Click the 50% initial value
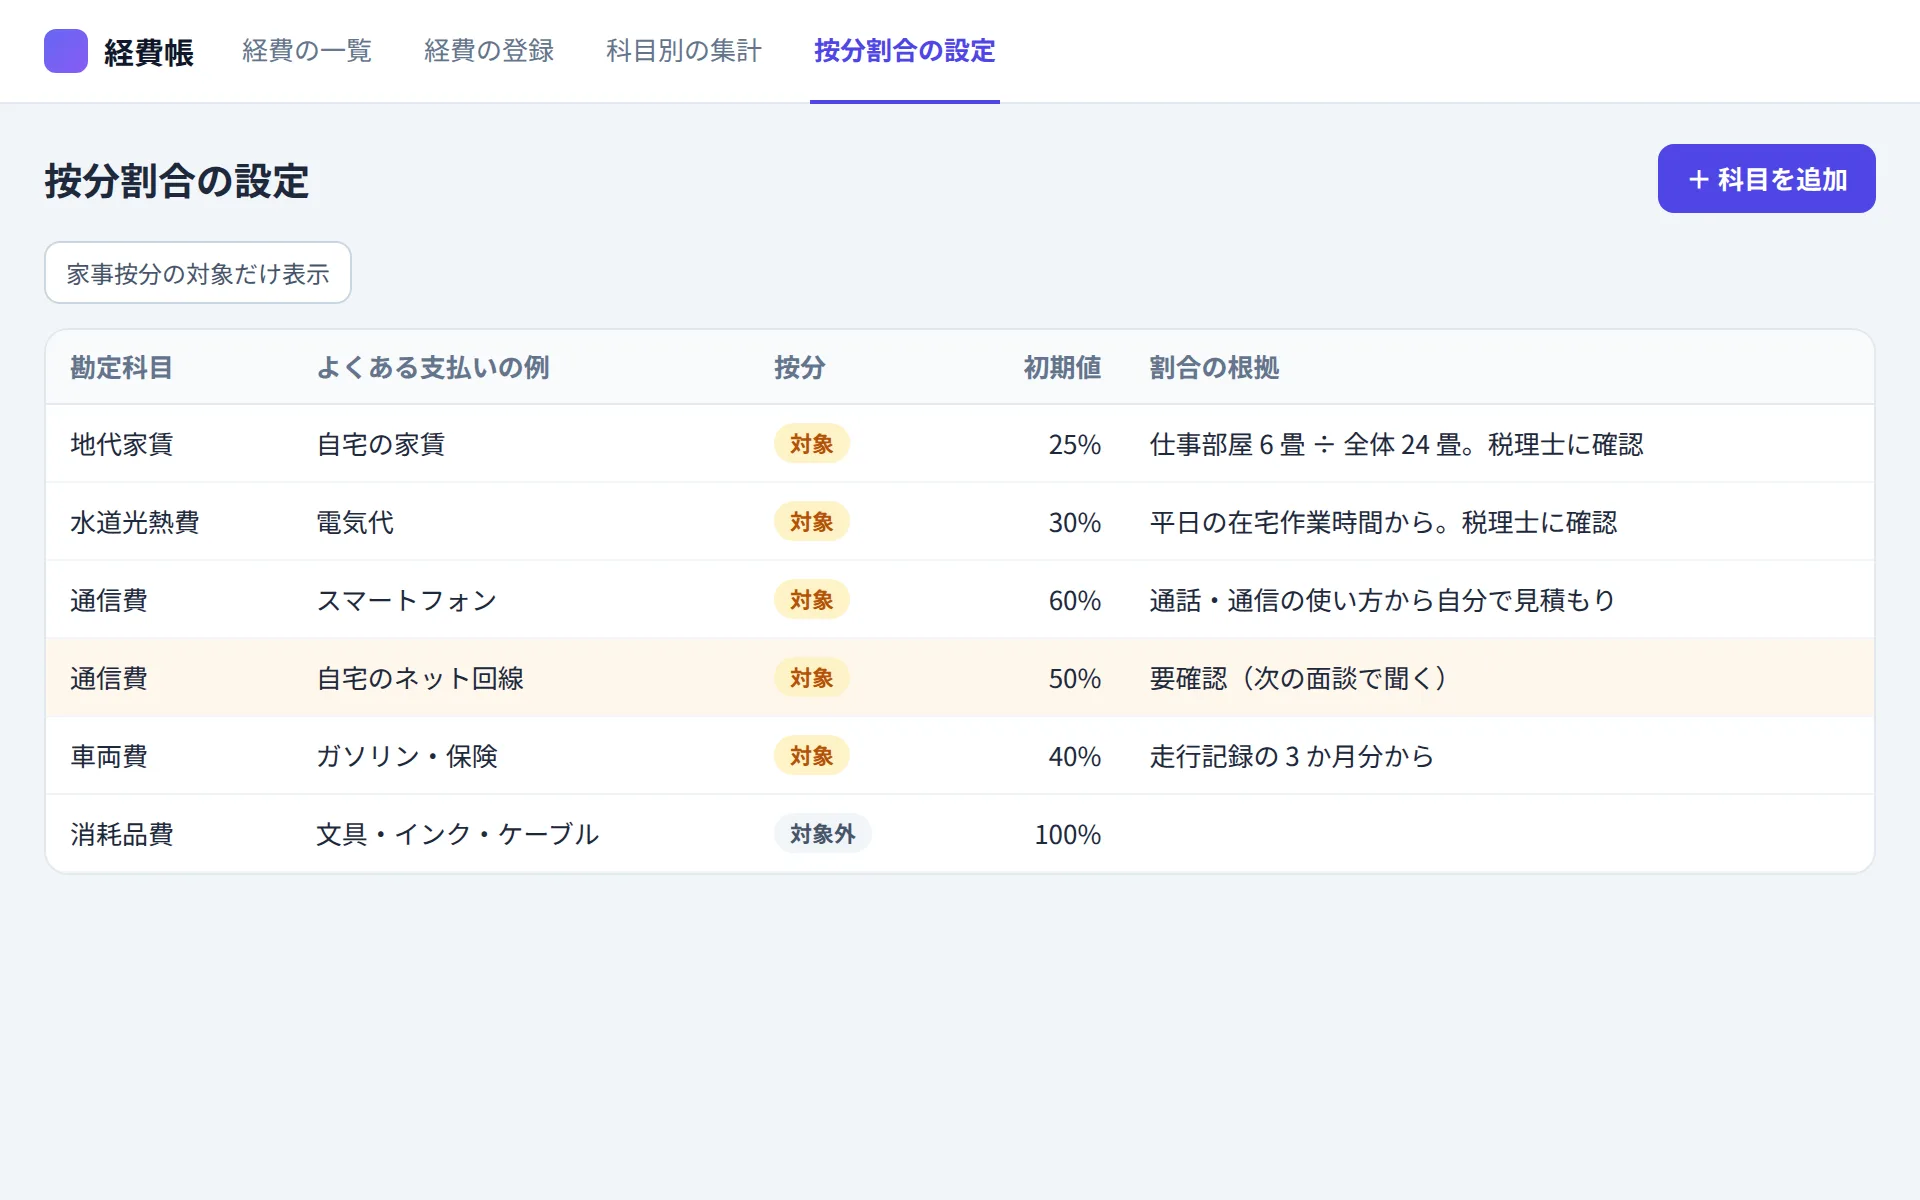The height and width of the screenshot is (1200, 1920). [x=1075, y=678]
